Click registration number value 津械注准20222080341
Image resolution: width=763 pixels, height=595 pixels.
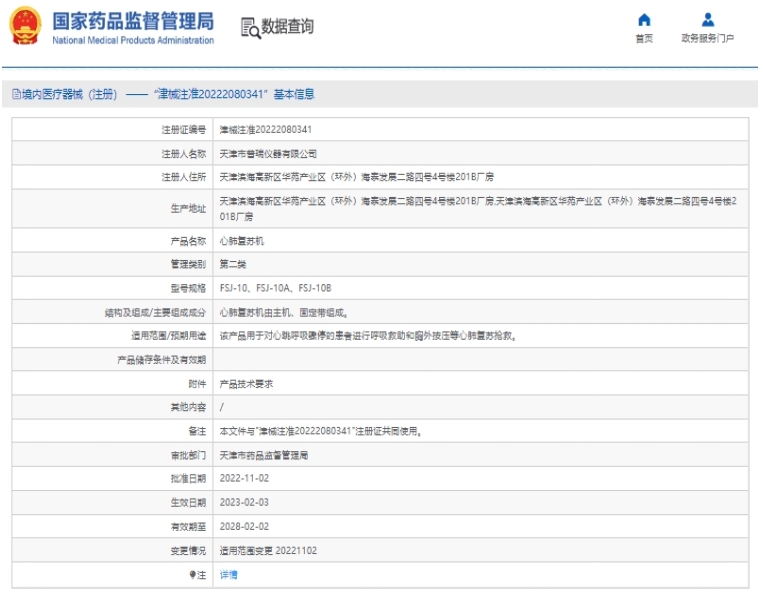point(265,130)
